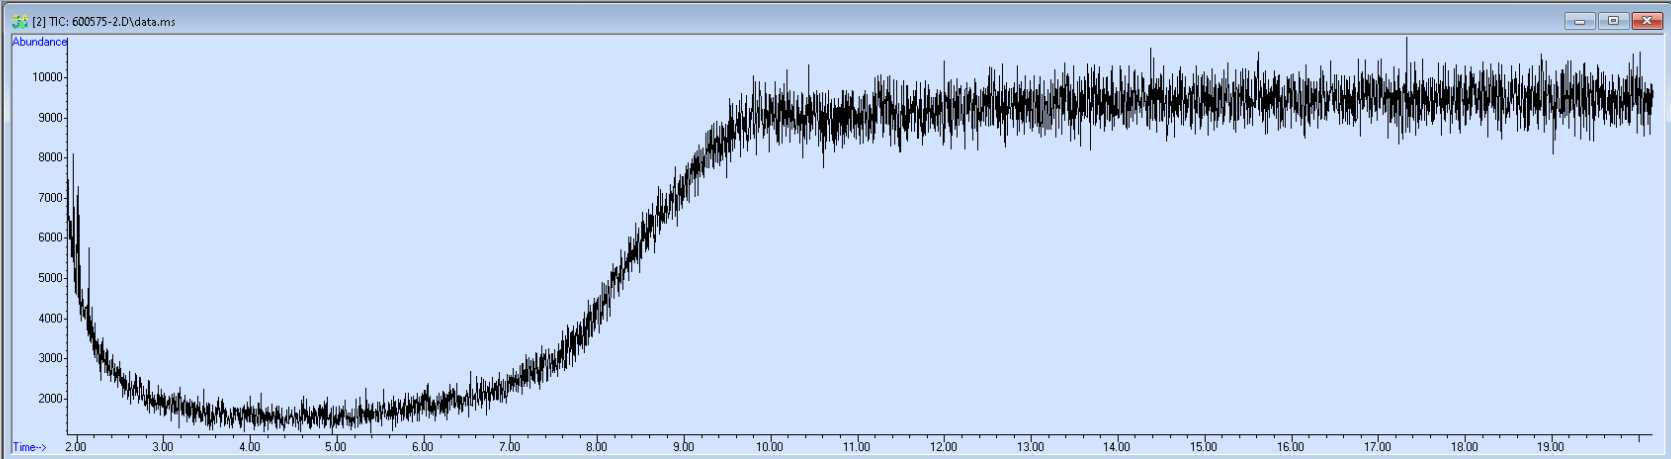
Task: Click the 13.00 time axis label
Action: tap(1030, 447)
